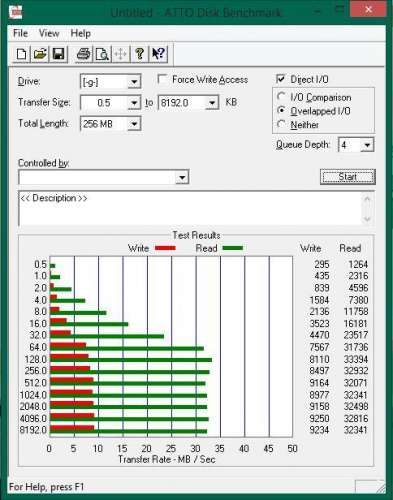Click the window resize grip in the status bar
The image size is (393, 500).
(x=380, y=488)
